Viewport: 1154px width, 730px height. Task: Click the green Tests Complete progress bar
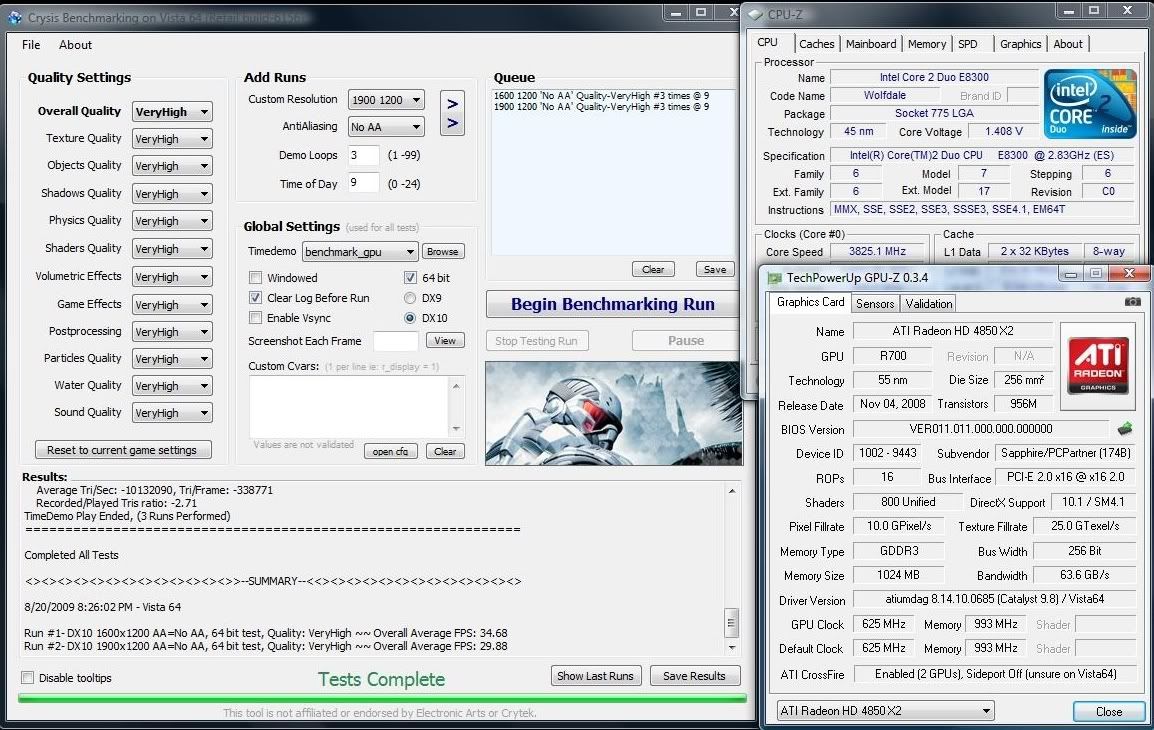point(382,698)
